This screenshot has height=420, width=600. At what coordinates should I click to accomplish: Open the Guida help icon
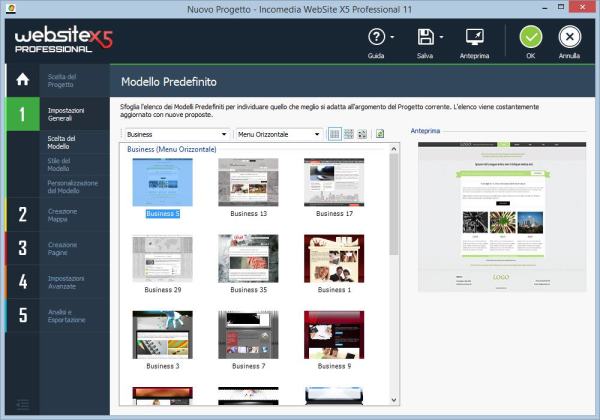pyautogui.click(x=376, y=38)
